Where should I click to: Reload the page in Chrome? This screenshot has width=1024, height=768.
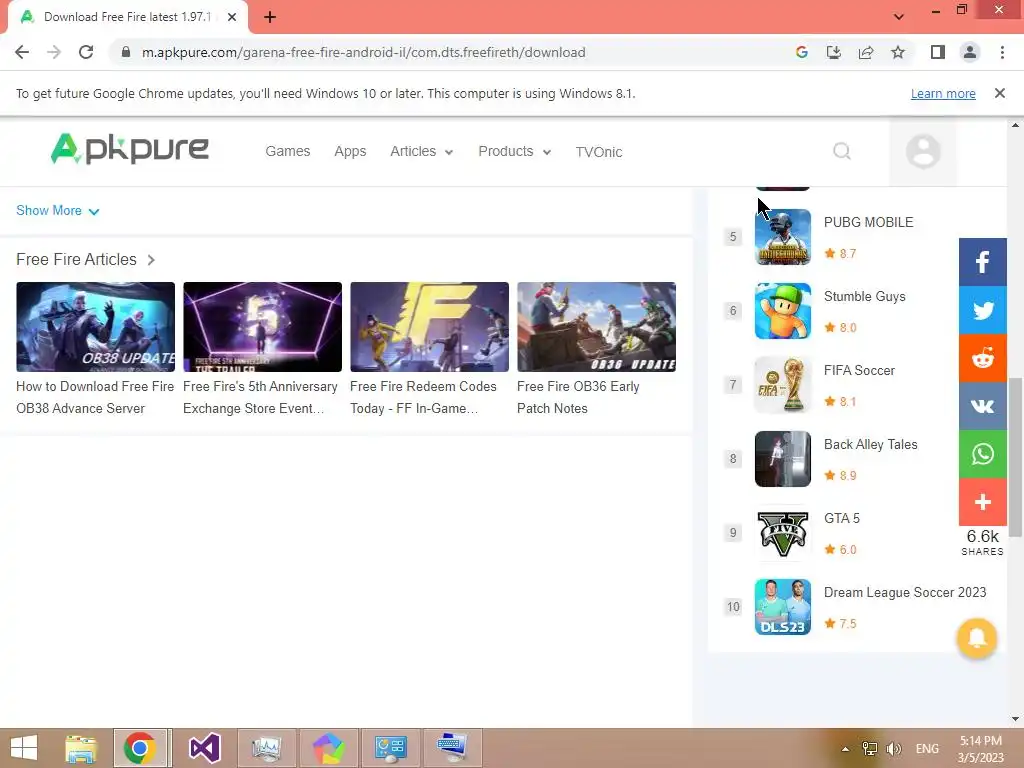86,52
